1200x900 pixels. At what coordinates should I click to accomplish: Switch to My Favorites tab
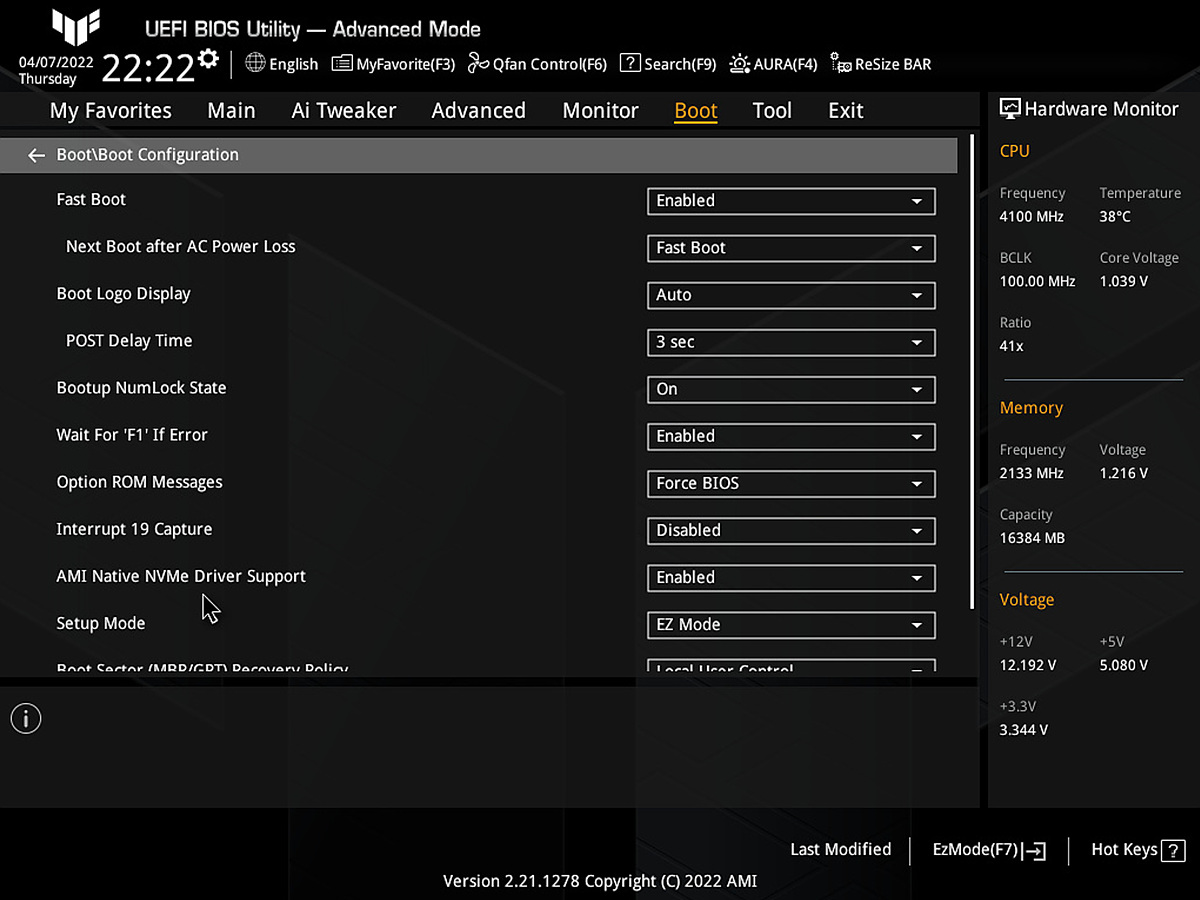point(111,111)
